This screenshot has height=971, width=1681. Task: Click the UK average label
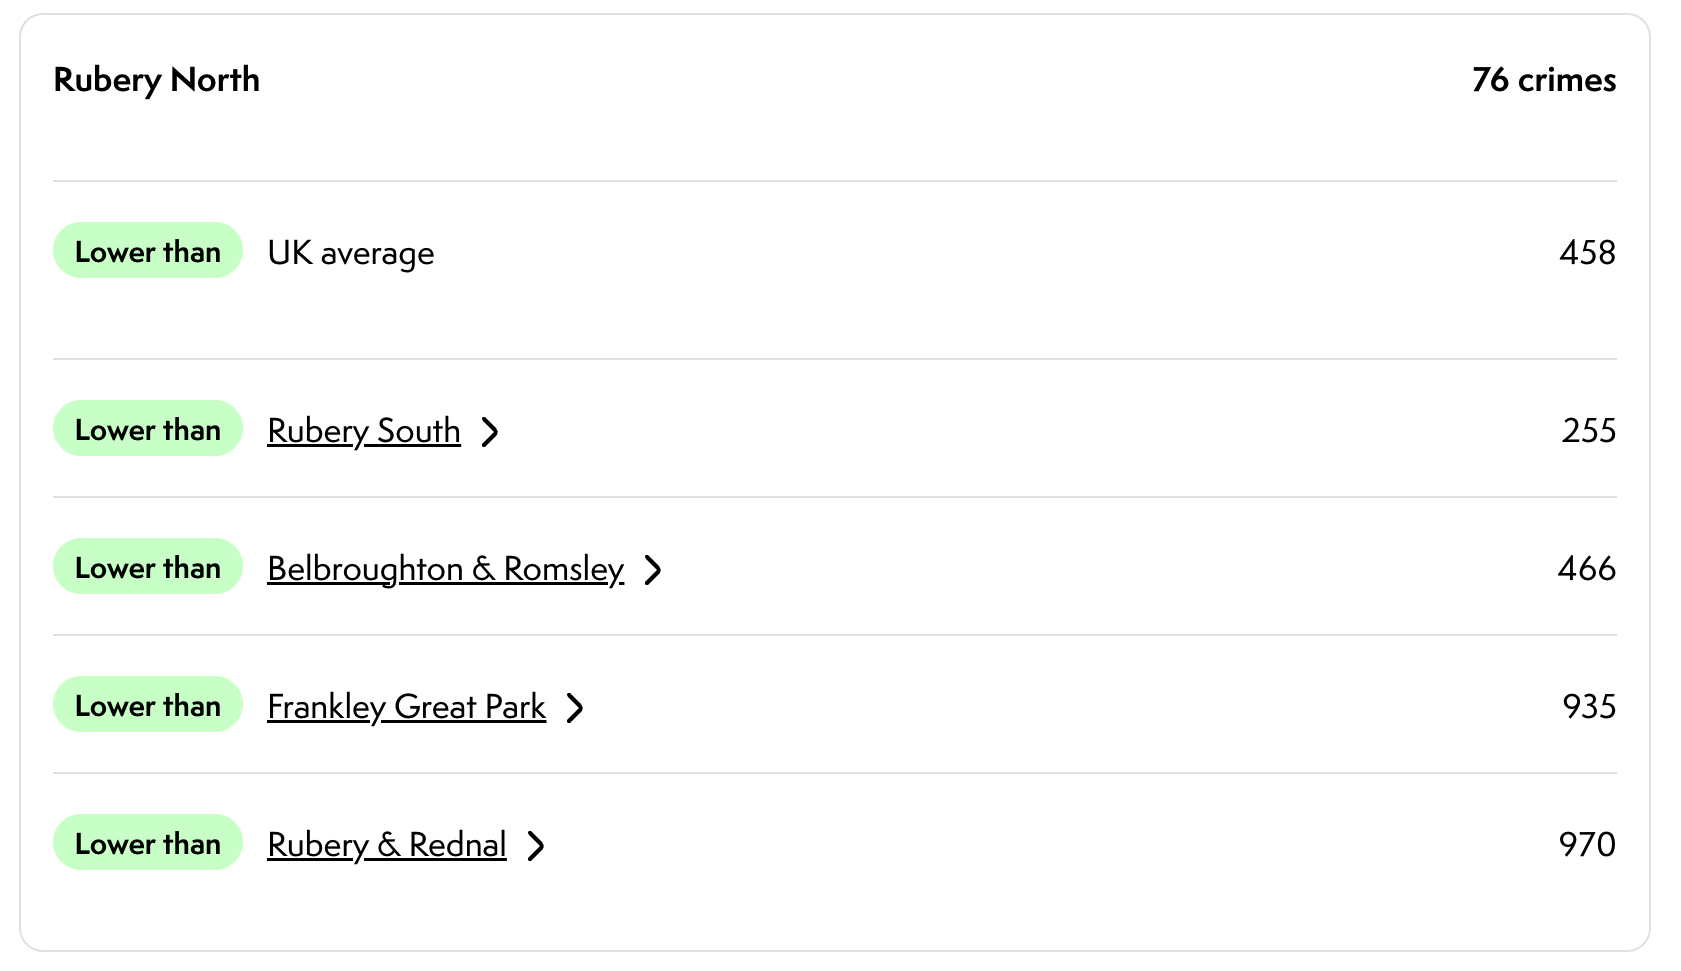coord(351,253)
